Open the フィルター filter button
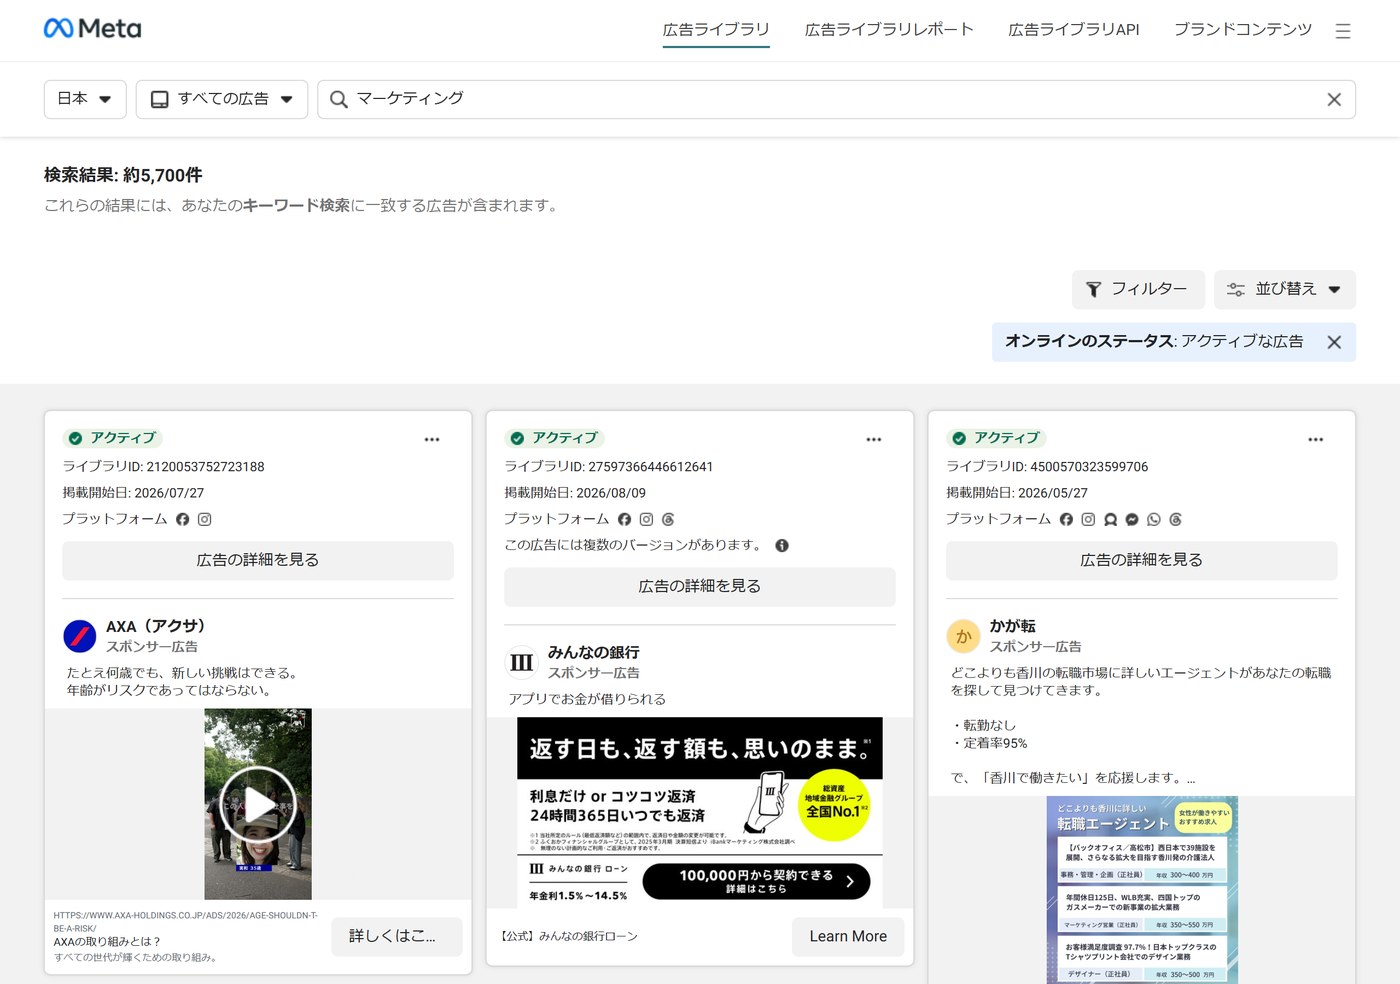Image resolution: width=1400 pixels, height=984 pixels. 1138,289
